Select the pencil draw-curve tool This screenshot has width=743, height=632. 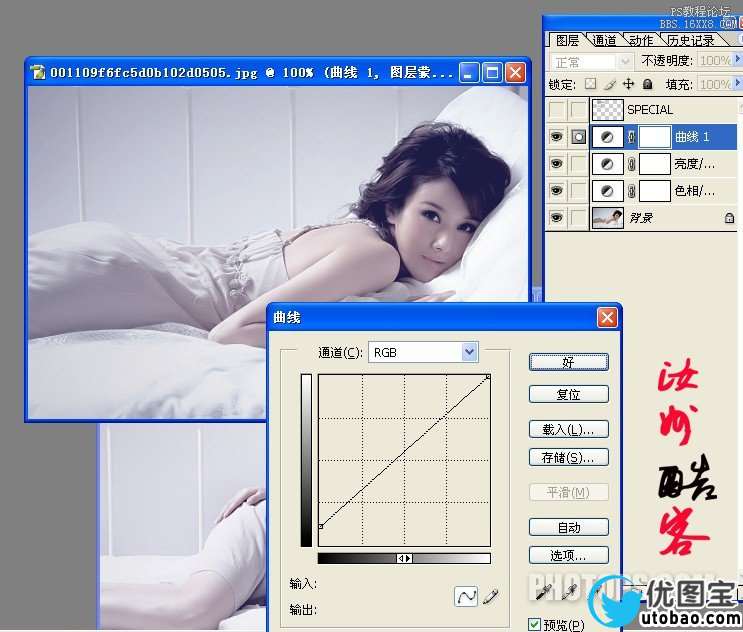(491, 596)
